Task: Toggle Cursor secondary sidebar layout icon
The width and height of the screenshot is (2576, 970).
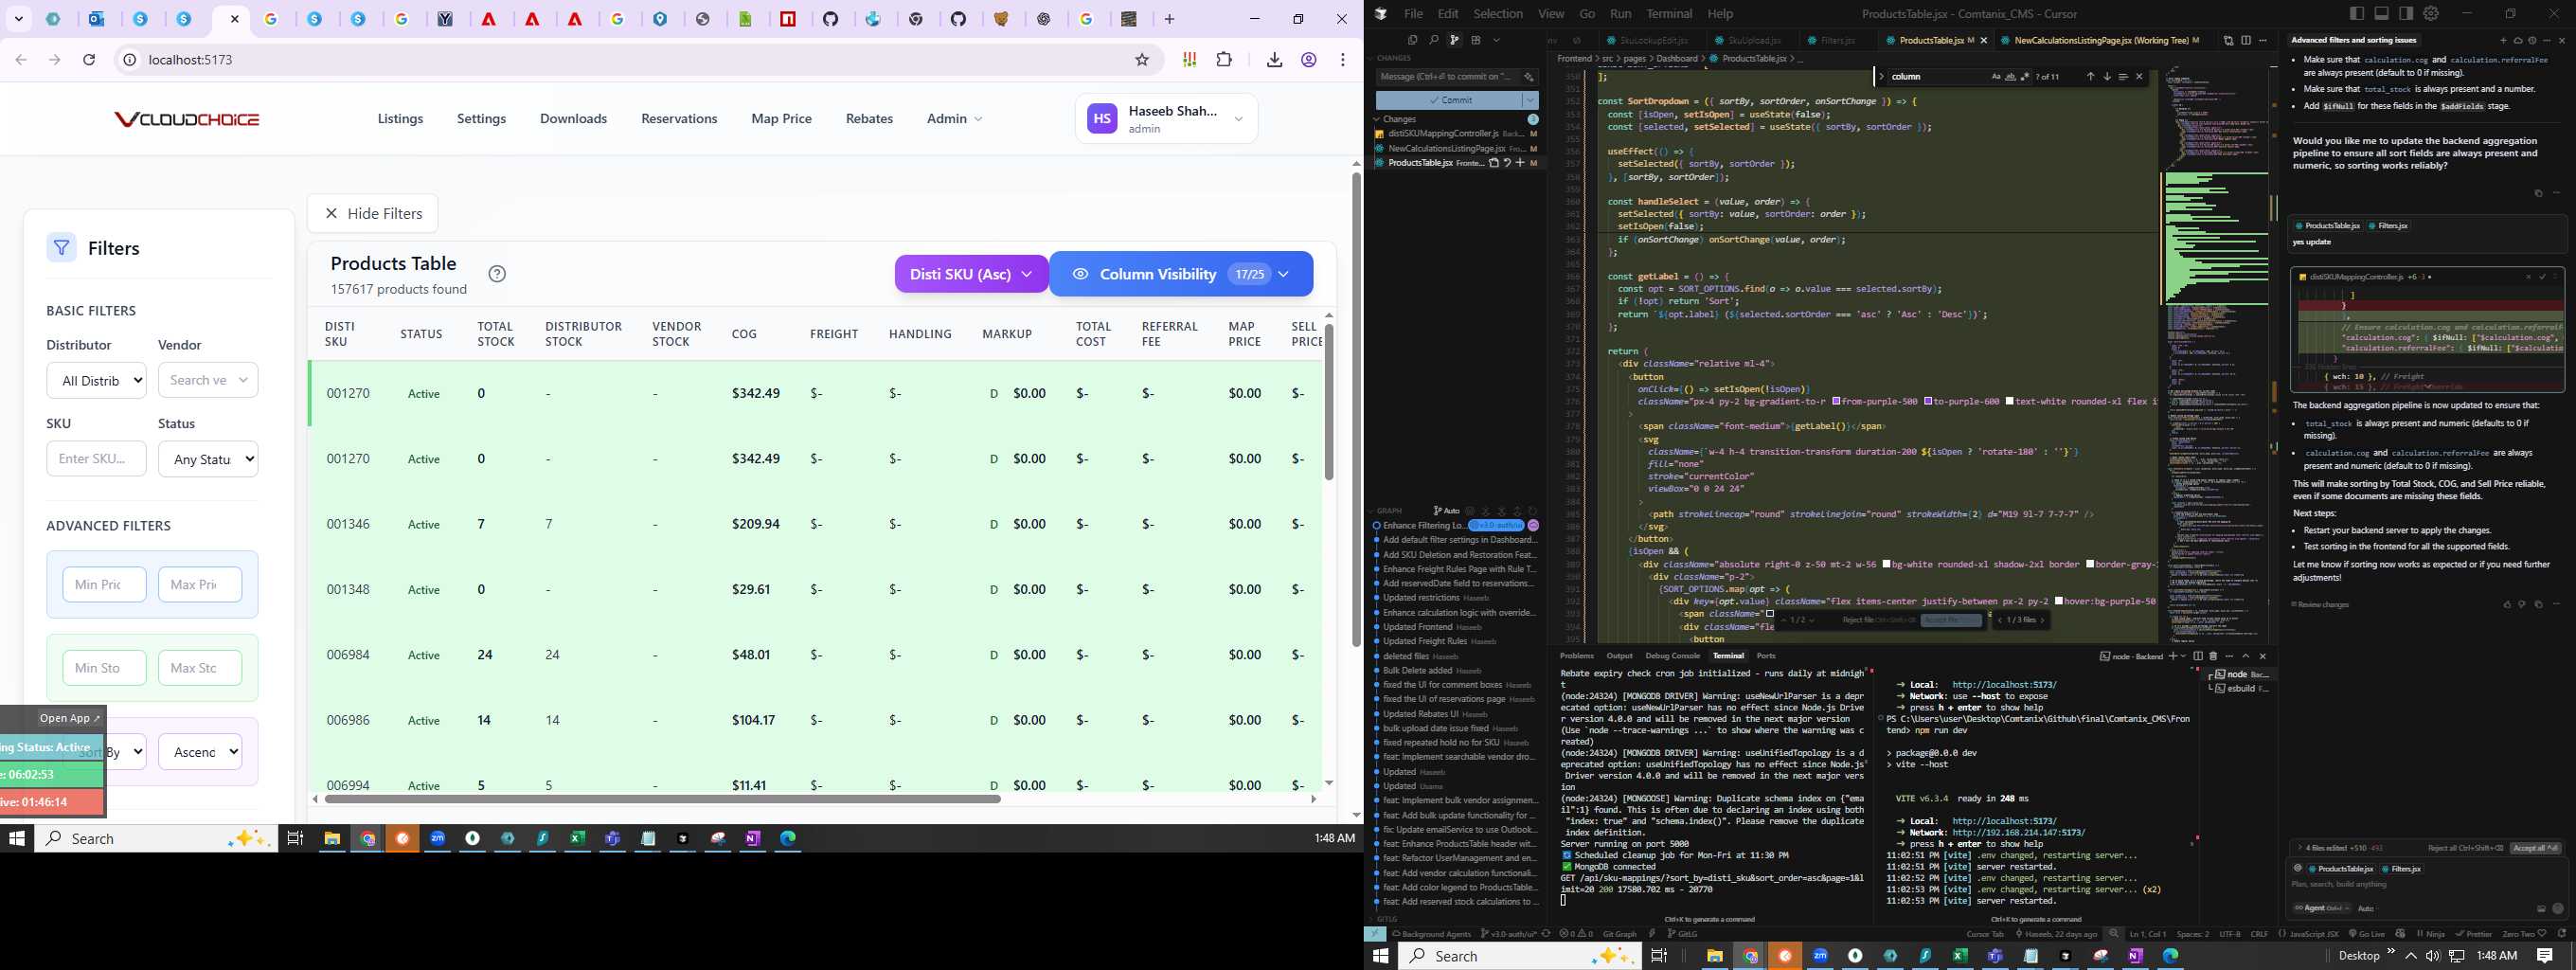Action: pyautogui.click(x=2406, y=13)
